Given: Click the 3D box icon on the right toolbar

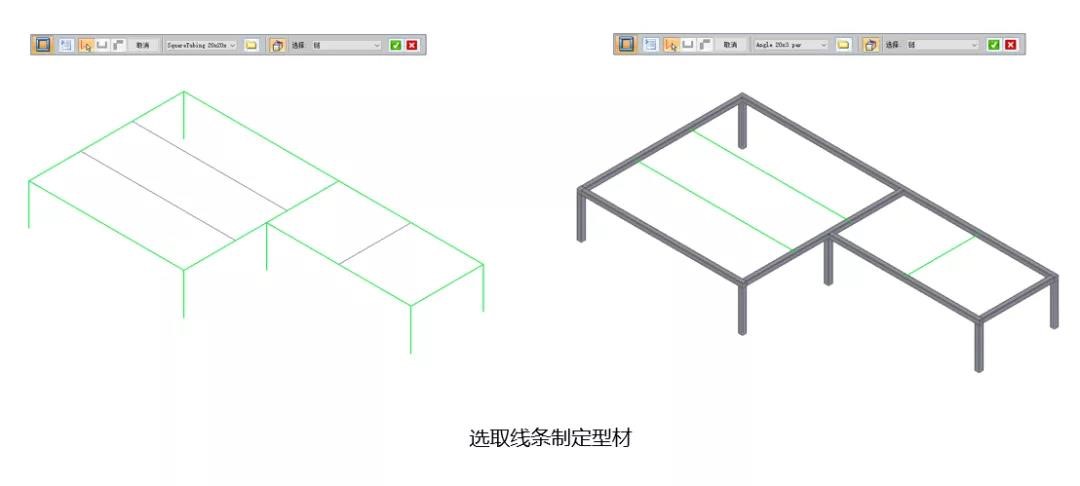Looking at the screenshot, I should pos(871,45).
